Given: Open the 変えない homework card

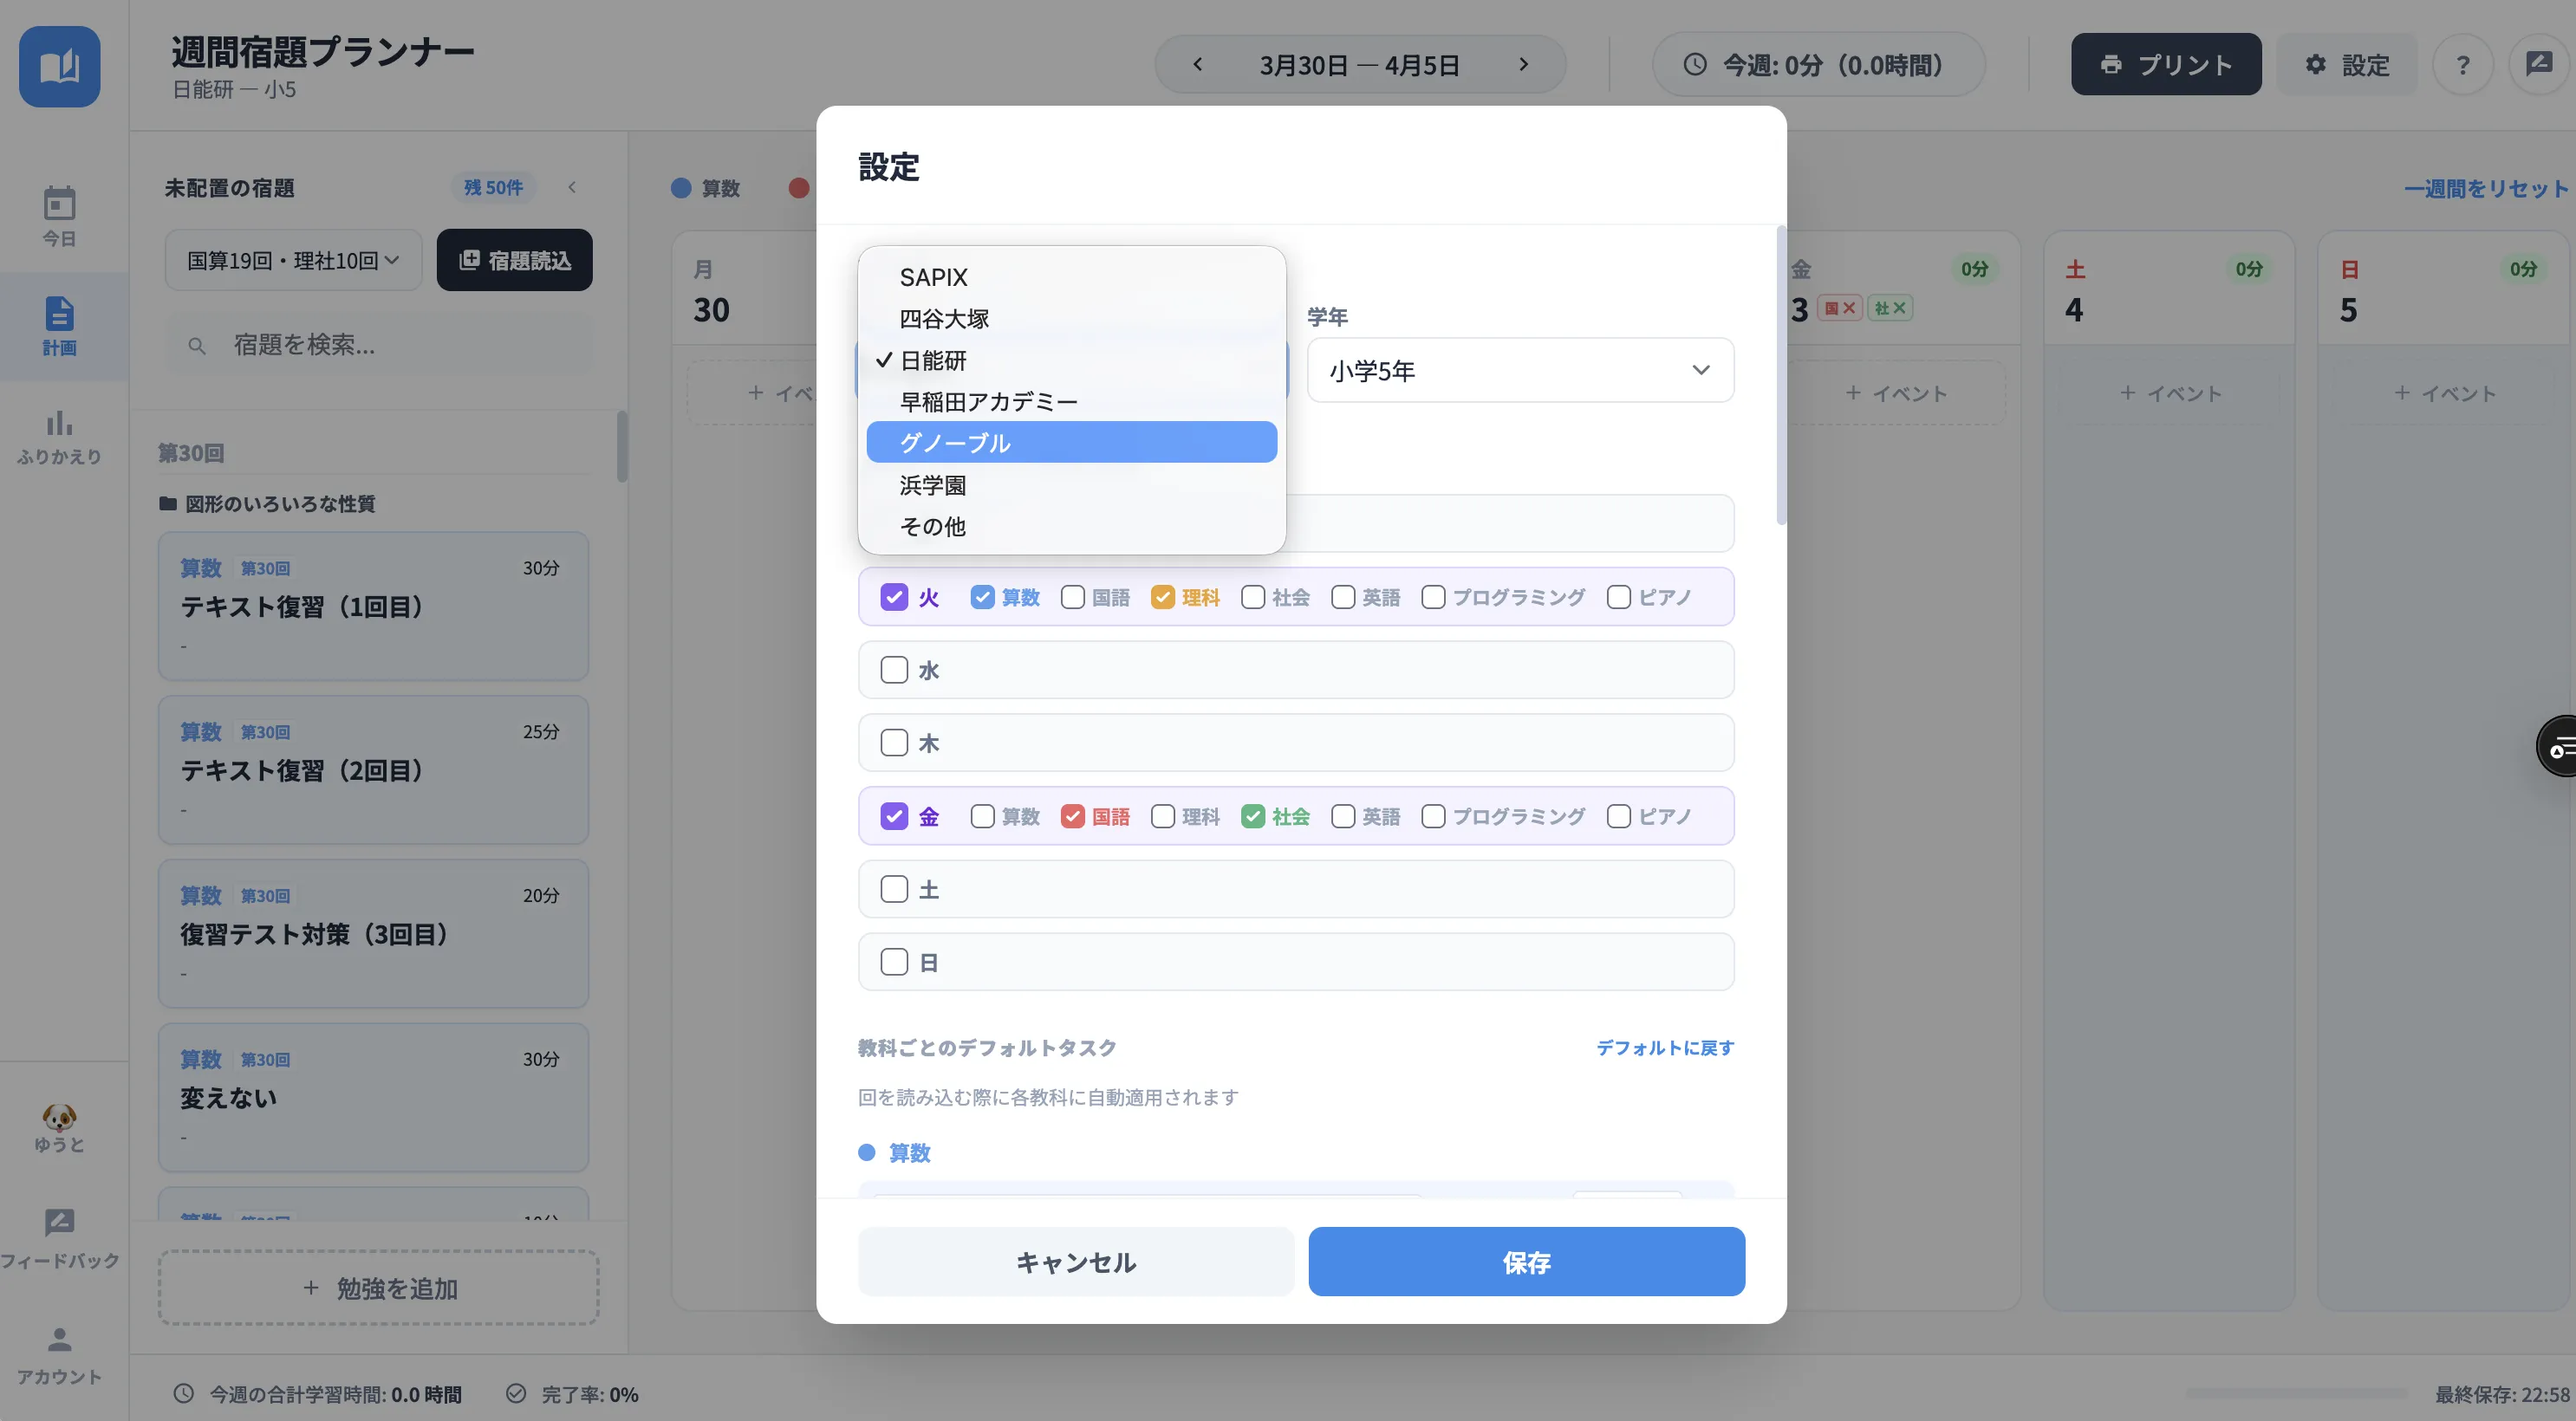Looking at the screenshot, I should [373, 1097].
